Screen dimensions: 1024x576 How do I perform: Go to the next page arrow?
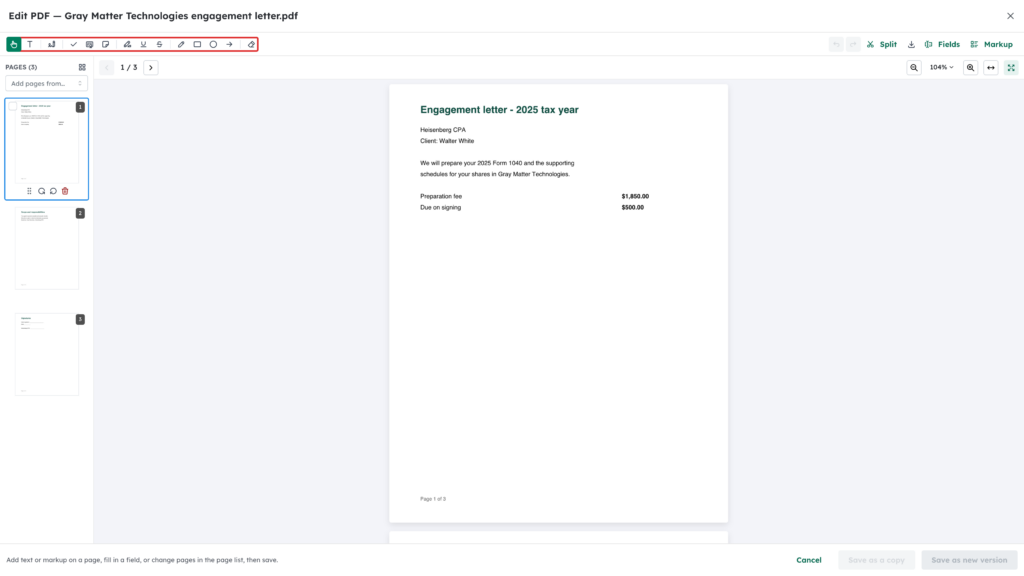(x=151, y=67)
